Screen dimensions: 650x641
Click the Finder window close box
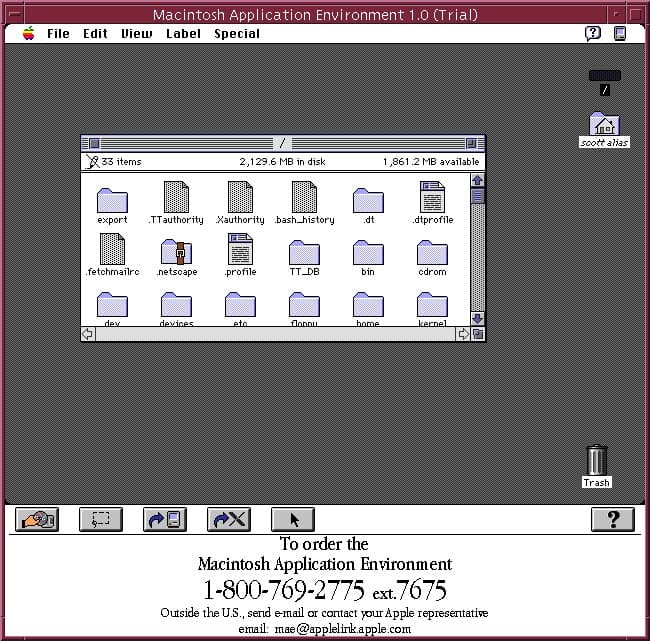(x=94, y=143)
